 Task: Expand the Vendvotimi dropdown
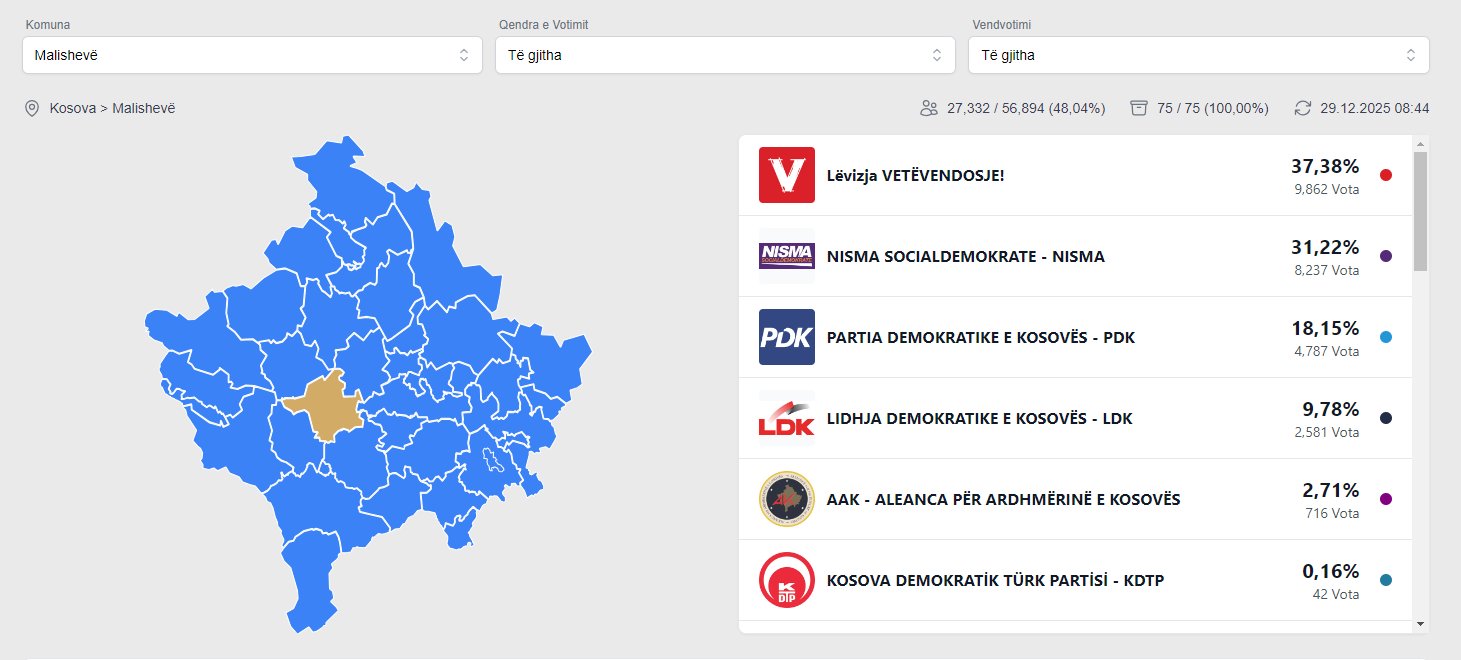click(1198, 55)
